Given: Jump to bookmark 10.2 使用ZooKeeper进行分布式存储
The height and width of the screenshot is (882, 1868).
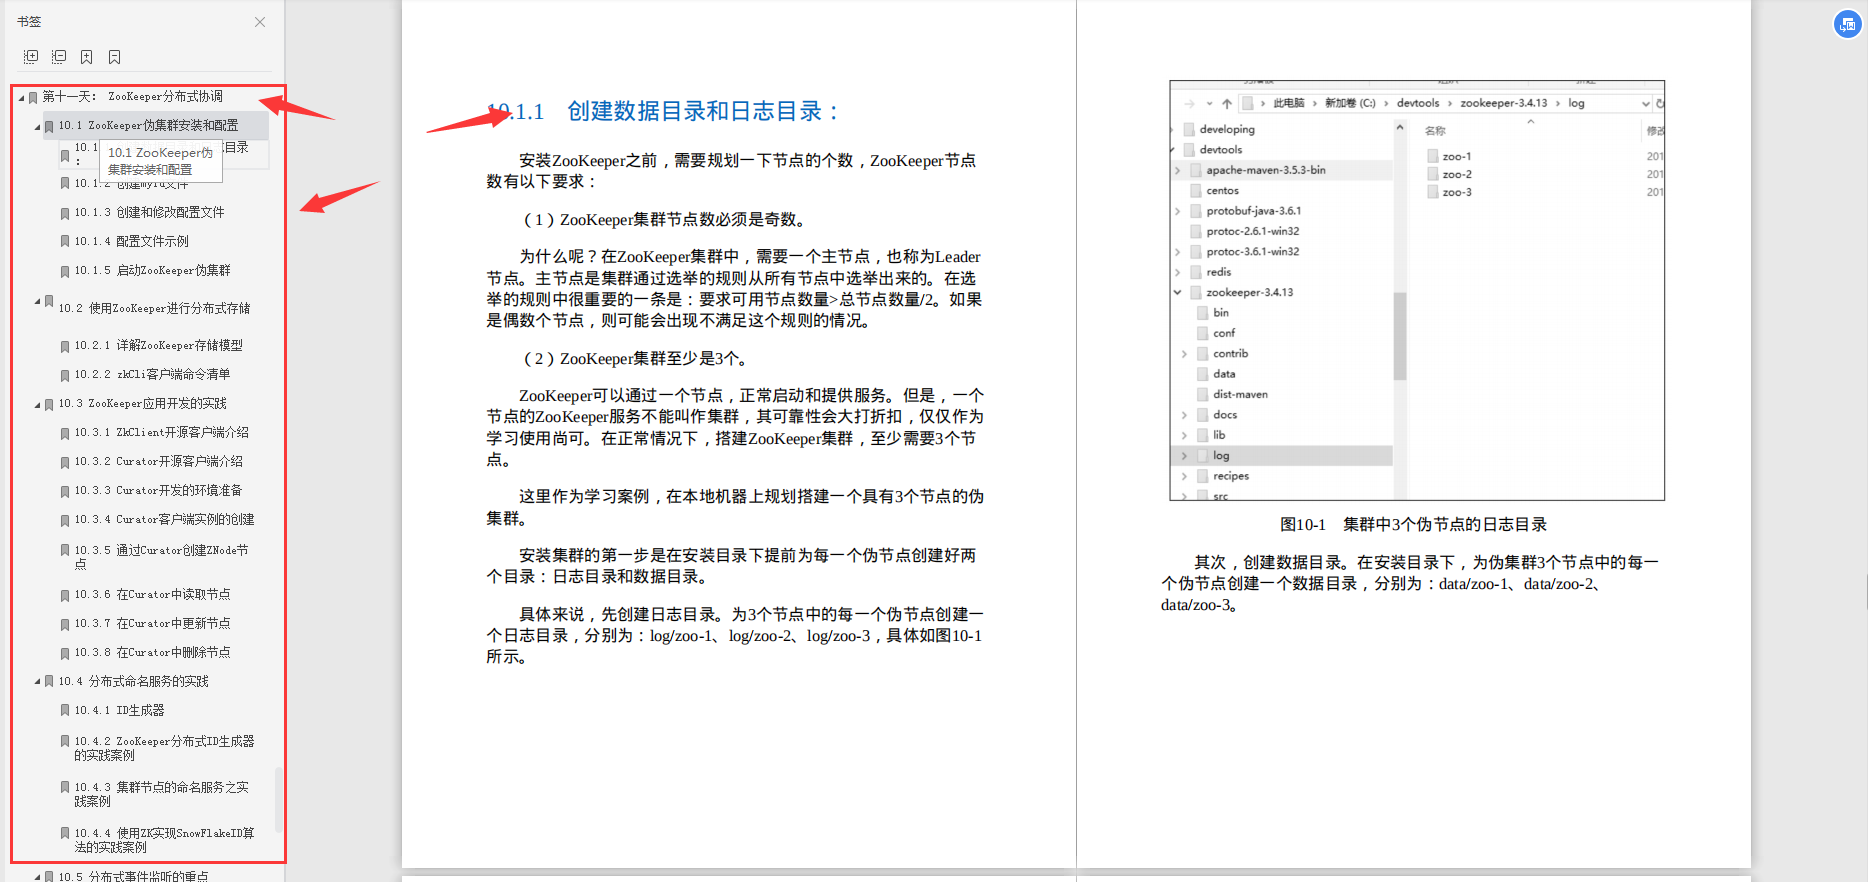Looking at the screenshot, I should click(154, 309).
